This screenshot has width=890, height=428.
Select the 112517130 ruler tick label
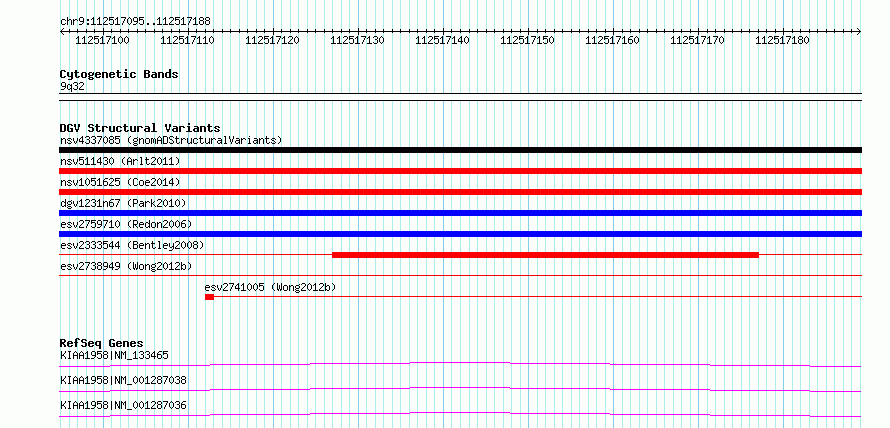[358, 40]
